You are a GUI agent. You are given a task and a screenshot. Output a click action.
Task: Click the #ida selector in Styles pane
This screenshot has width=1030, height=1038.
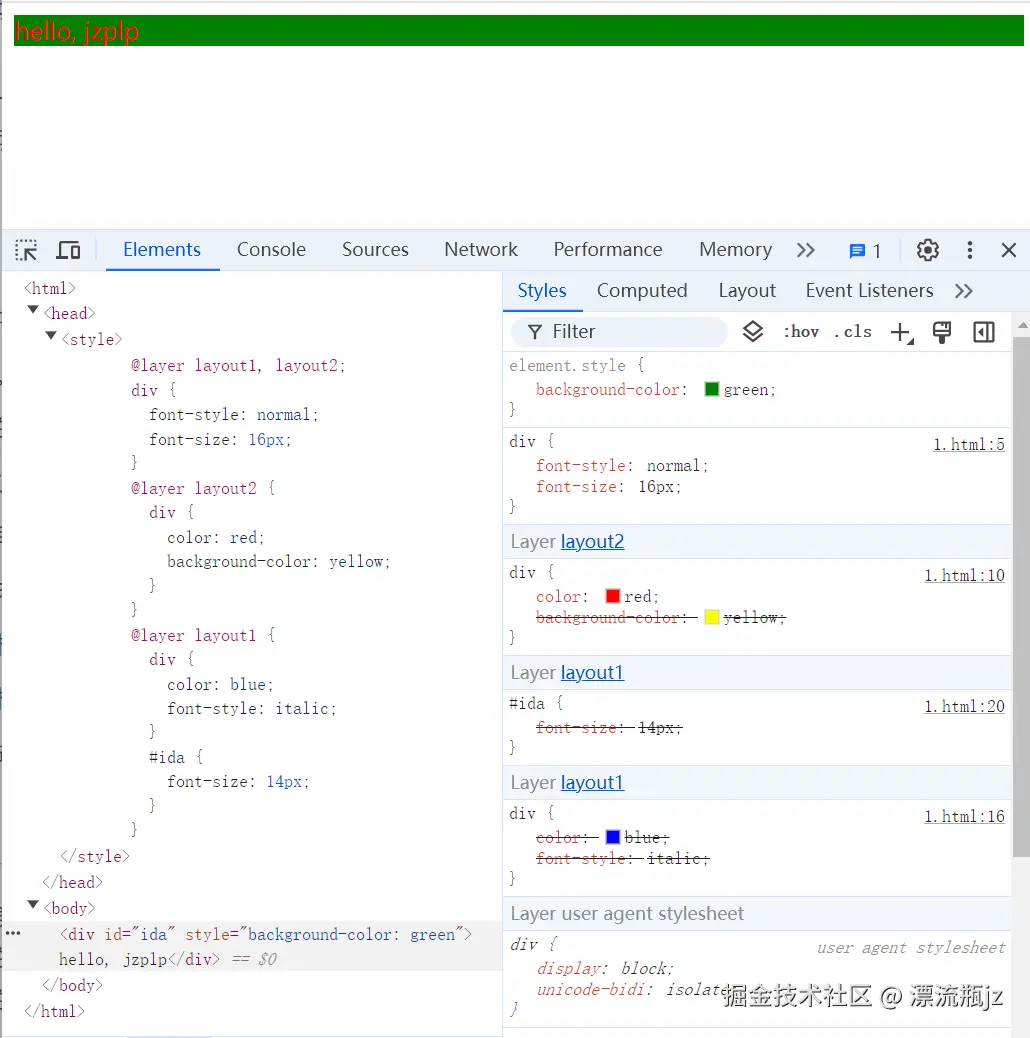tap(527, 703)
